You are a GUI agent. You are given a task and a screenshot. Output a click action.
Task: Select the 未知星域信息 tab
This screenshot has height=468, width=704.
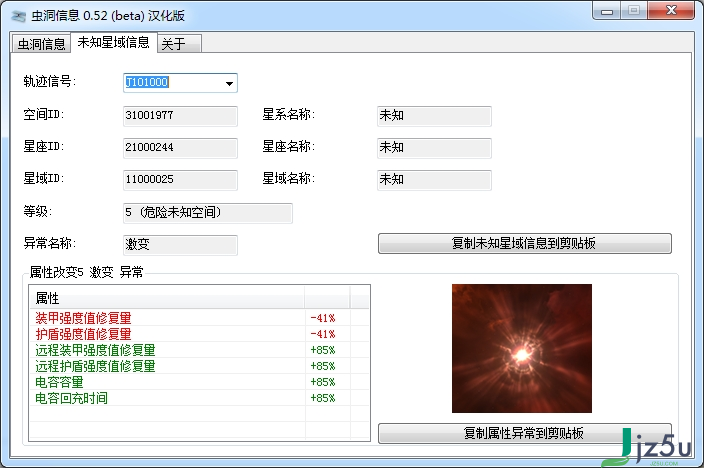click(114, 42)
